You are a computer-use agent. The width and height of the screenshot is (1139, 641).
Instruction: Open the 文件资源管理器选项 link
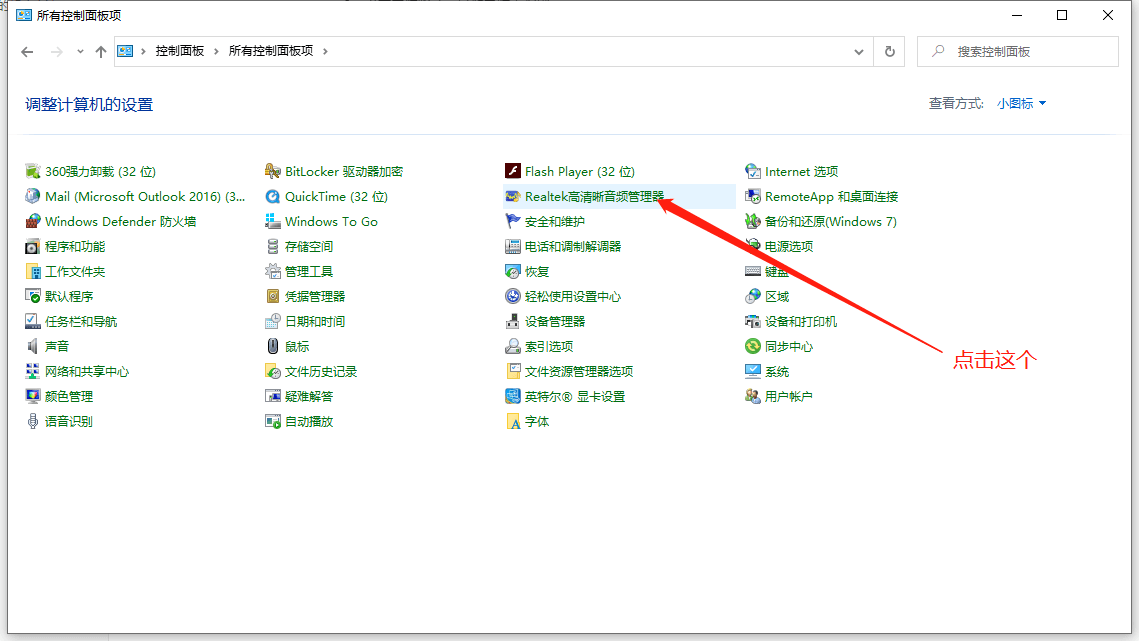578,371
